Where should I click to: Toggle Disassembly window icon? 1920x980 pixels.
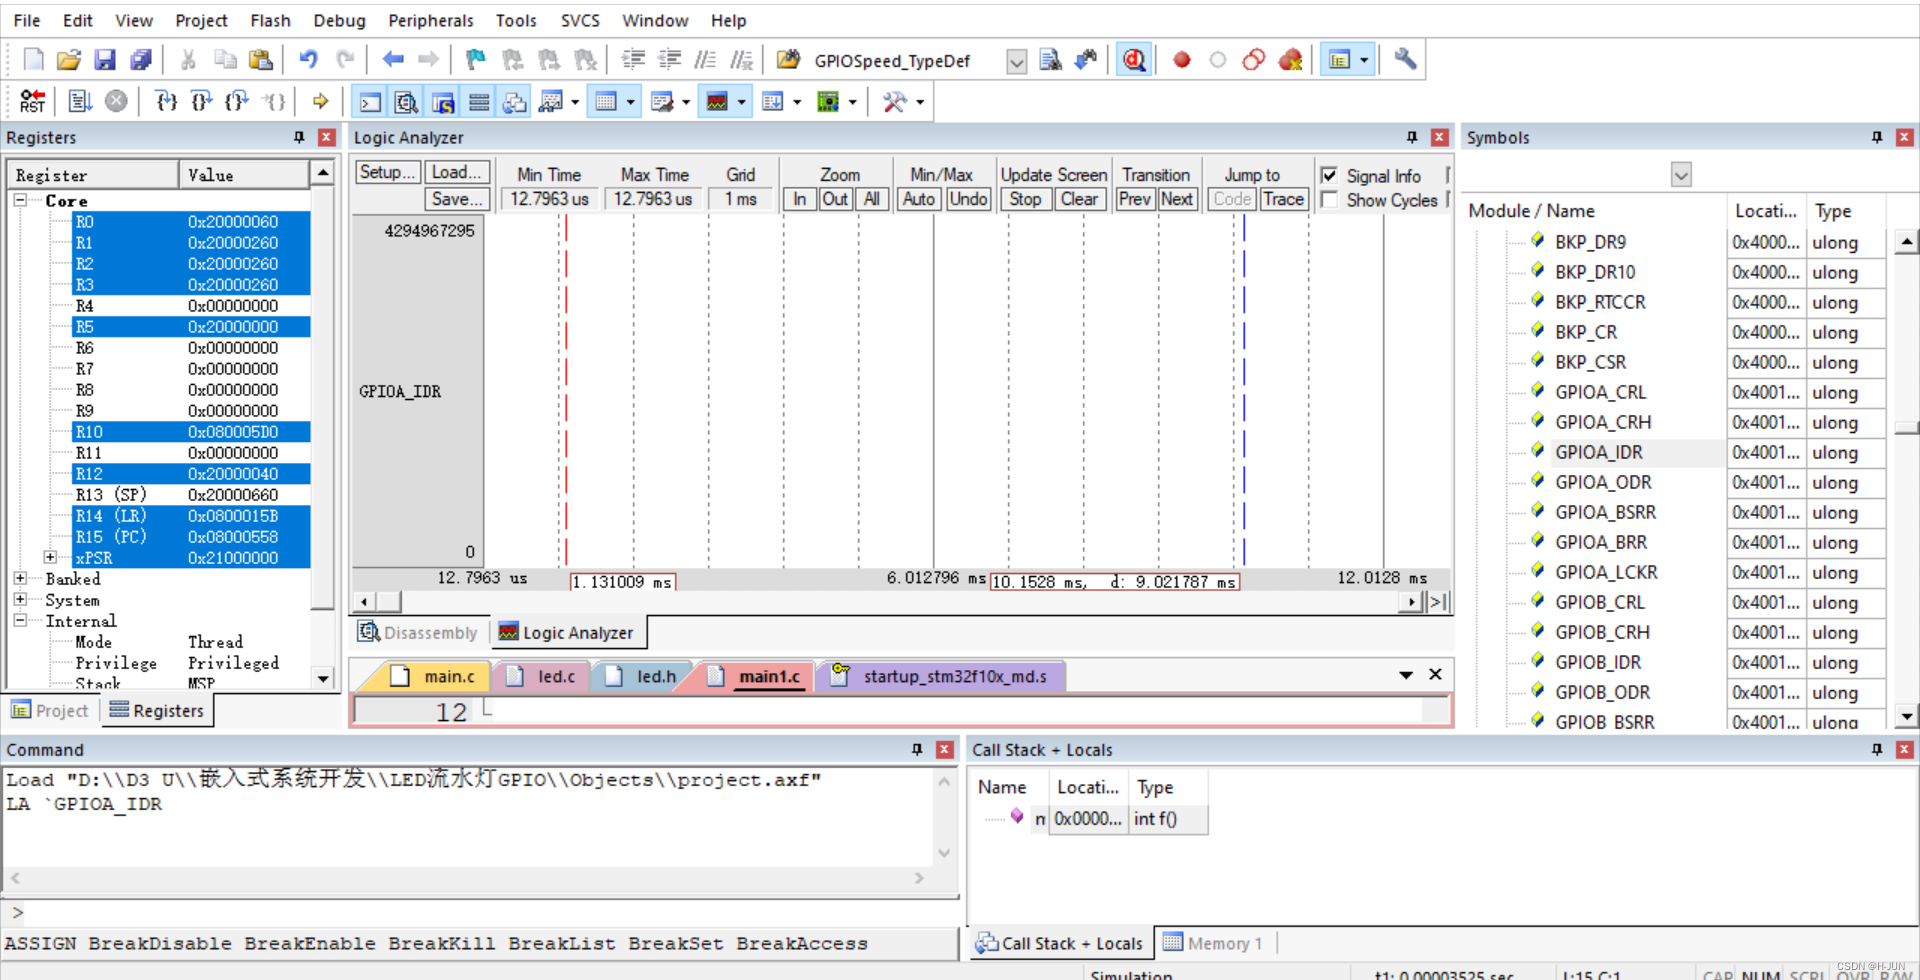(x=406, y=102)
